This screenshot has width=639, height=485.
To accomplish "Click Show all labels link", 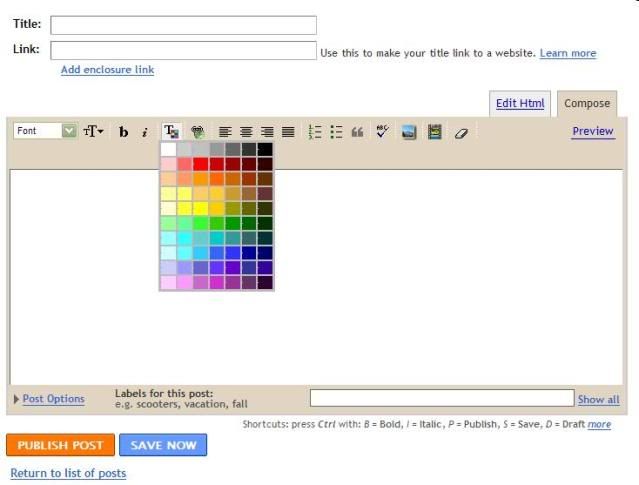I will tap(599, 399).
